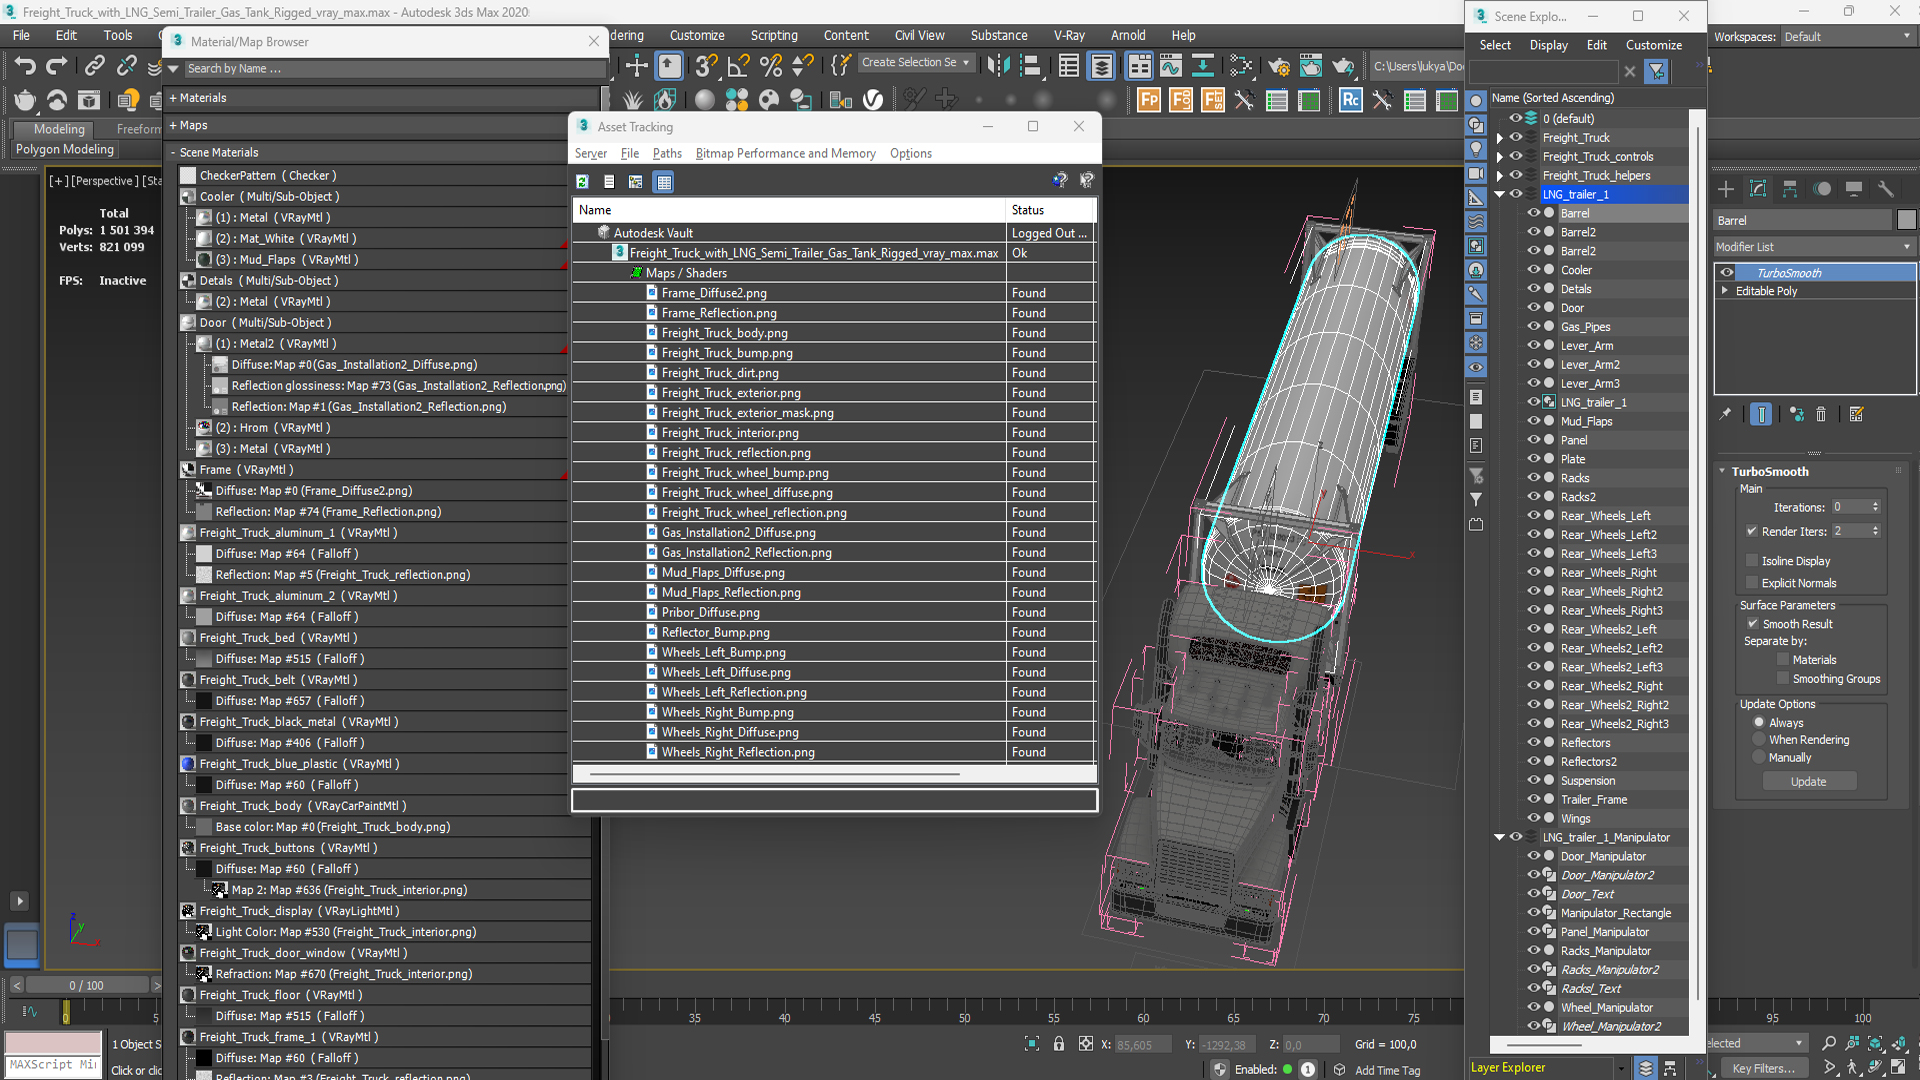1920x1080 pixels.
Task: Collapse the LNG_trailer_1_Manipulator layer
Action: (x=1499, y=838)
